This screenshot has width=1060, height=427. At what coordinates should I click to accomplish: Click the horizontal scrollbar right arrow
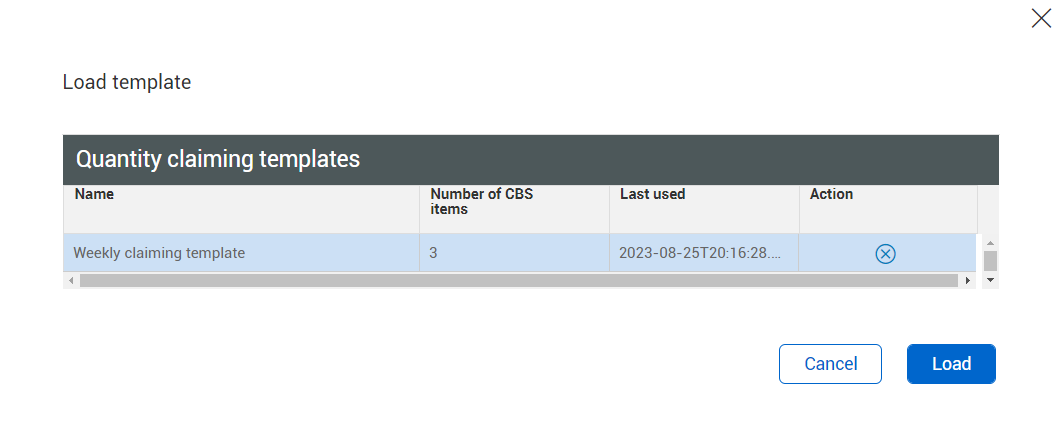(x=968, y=281)
